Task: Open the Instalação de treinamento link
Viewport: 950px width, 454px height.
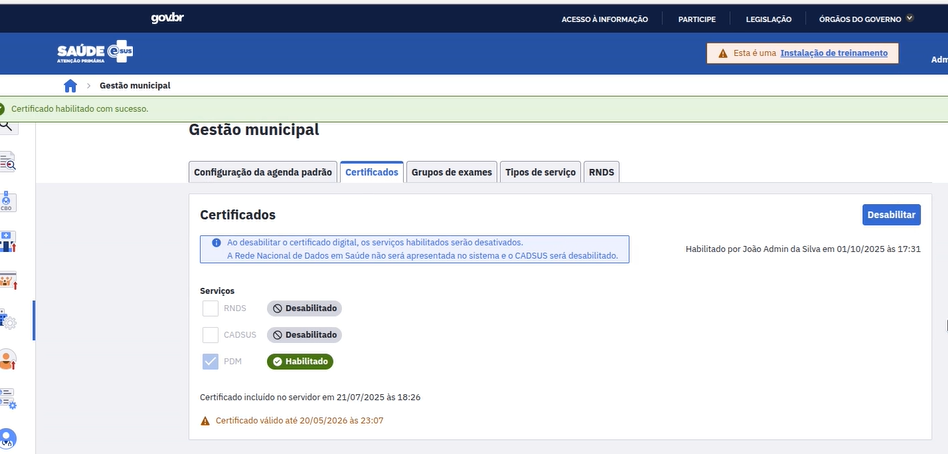Action: click(833, 53)
